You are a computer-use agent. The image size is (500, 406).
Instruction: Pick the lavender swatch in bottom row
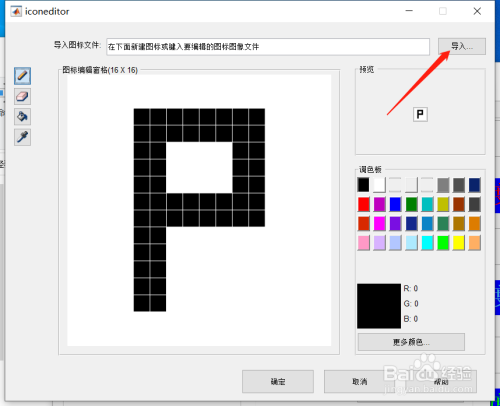click(x=379, y=243)
